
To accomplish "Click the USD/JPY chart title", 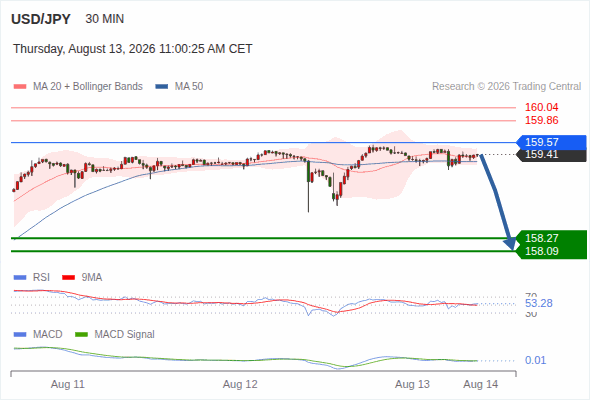I will pyautogui.click(x=41, y=19).
